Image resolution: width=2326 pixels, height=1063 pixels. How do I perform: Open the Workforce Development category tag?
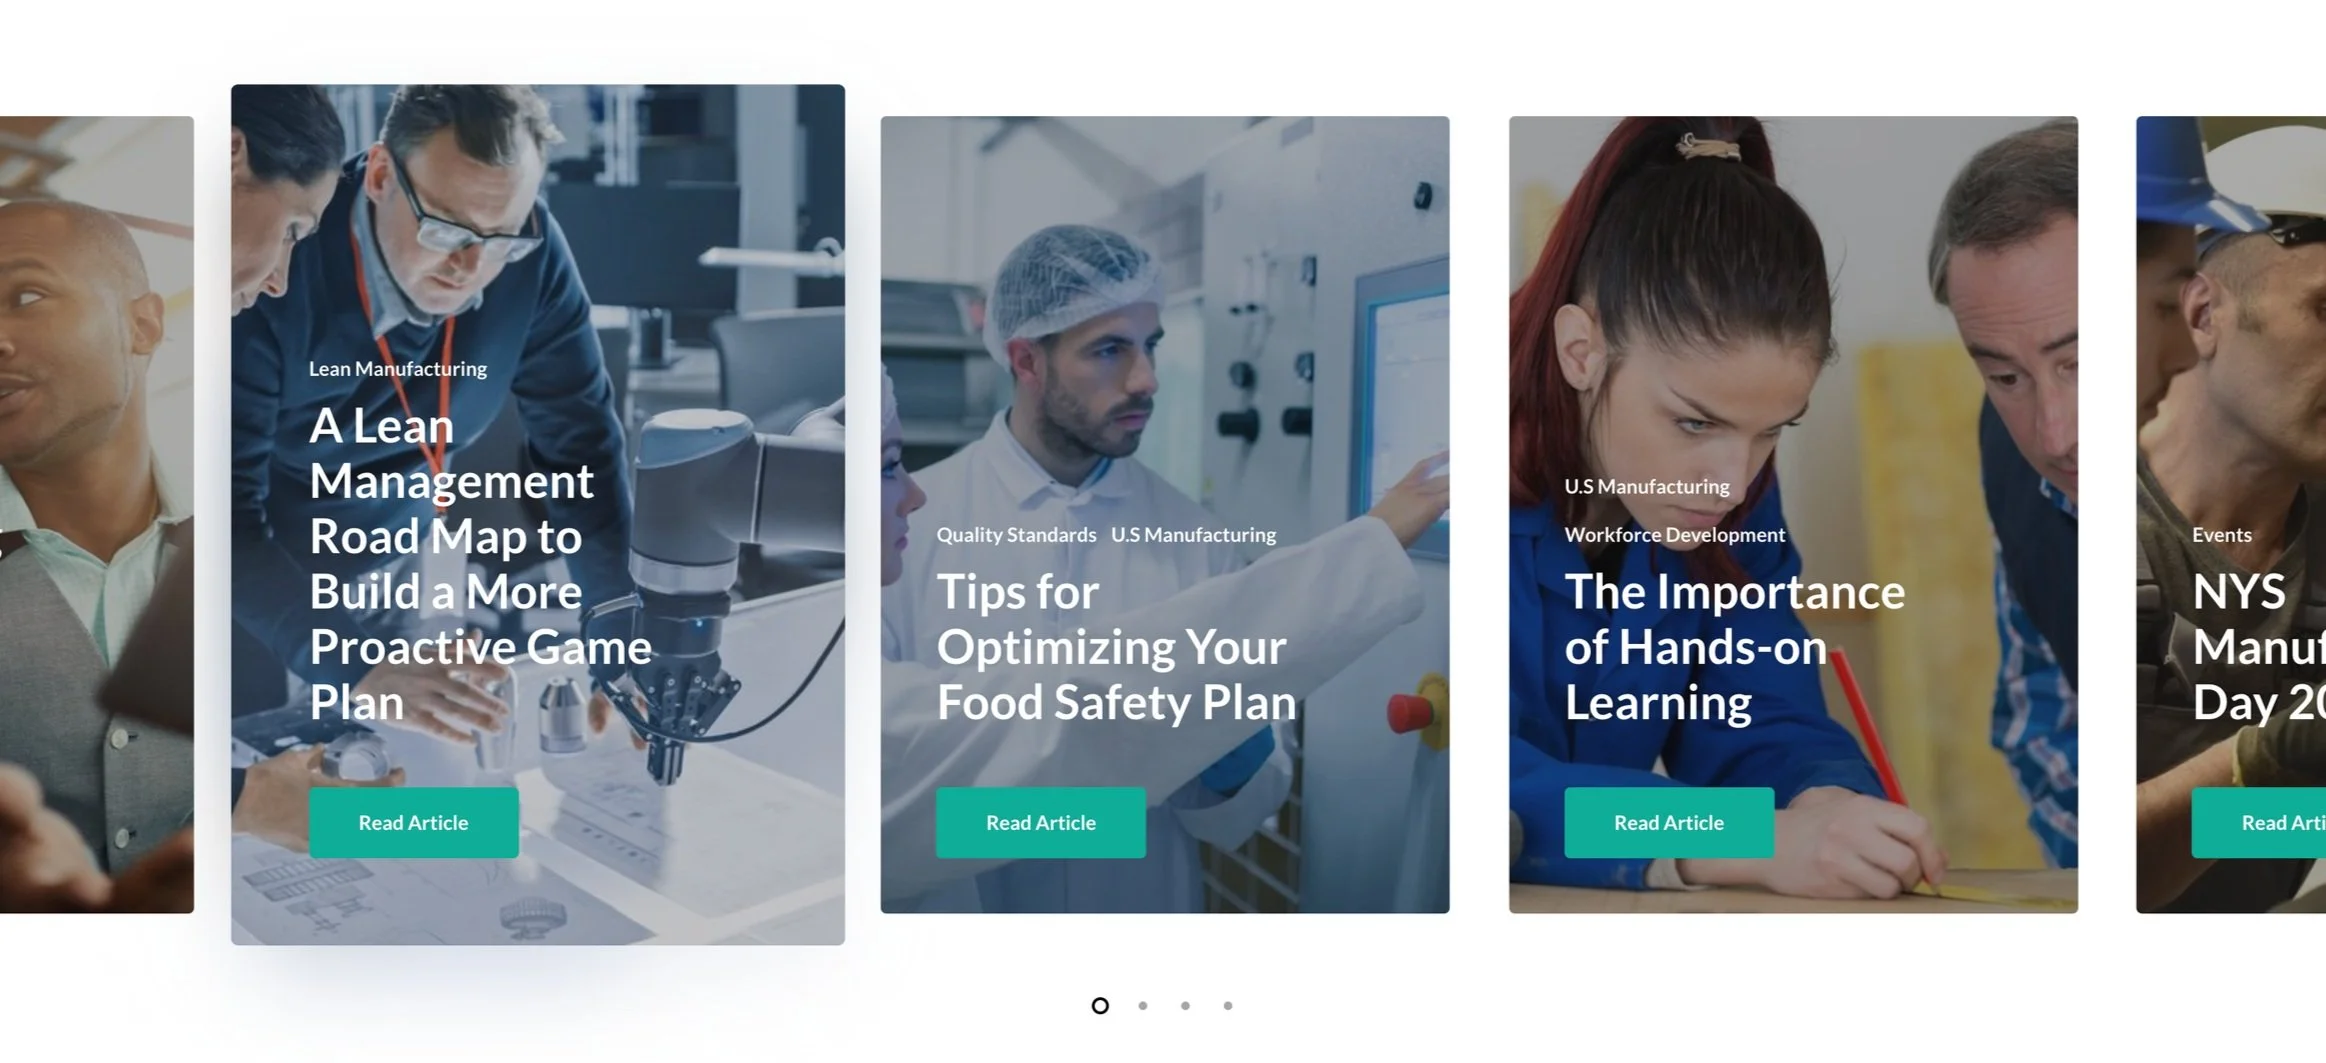(x=1675, y=535)
